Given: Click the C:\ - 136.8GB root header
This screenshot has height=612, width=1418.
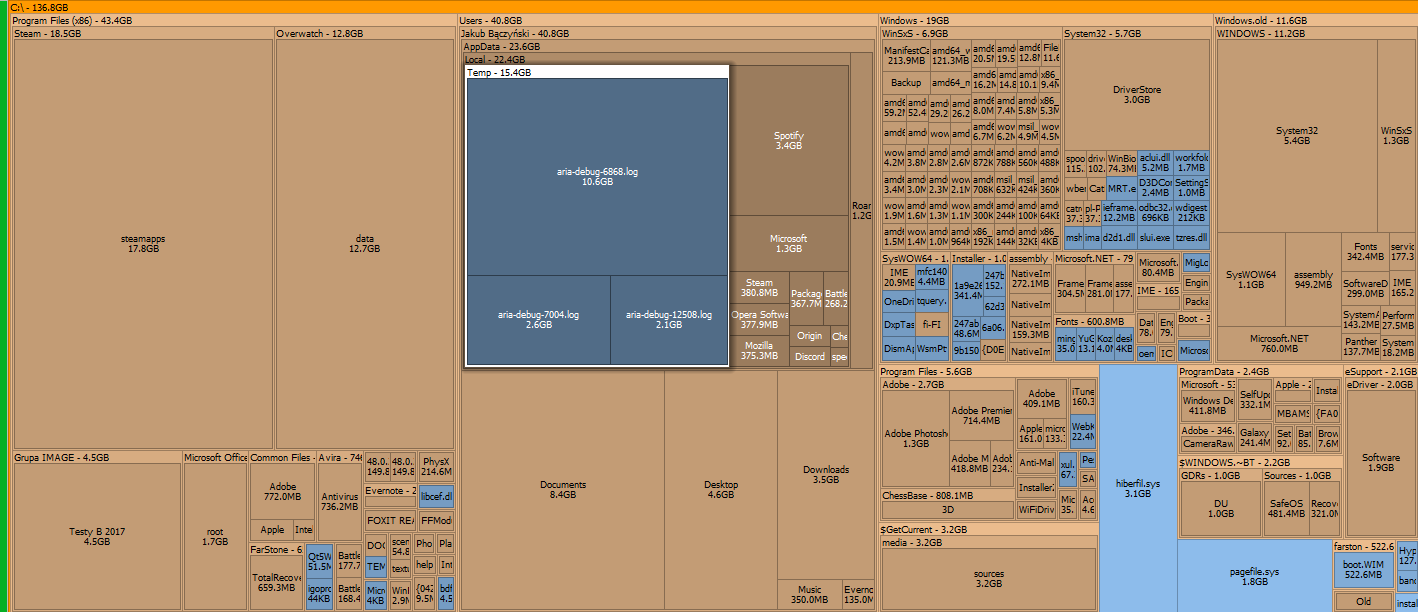Looking at the screenshot, I should tap(713, 7).
